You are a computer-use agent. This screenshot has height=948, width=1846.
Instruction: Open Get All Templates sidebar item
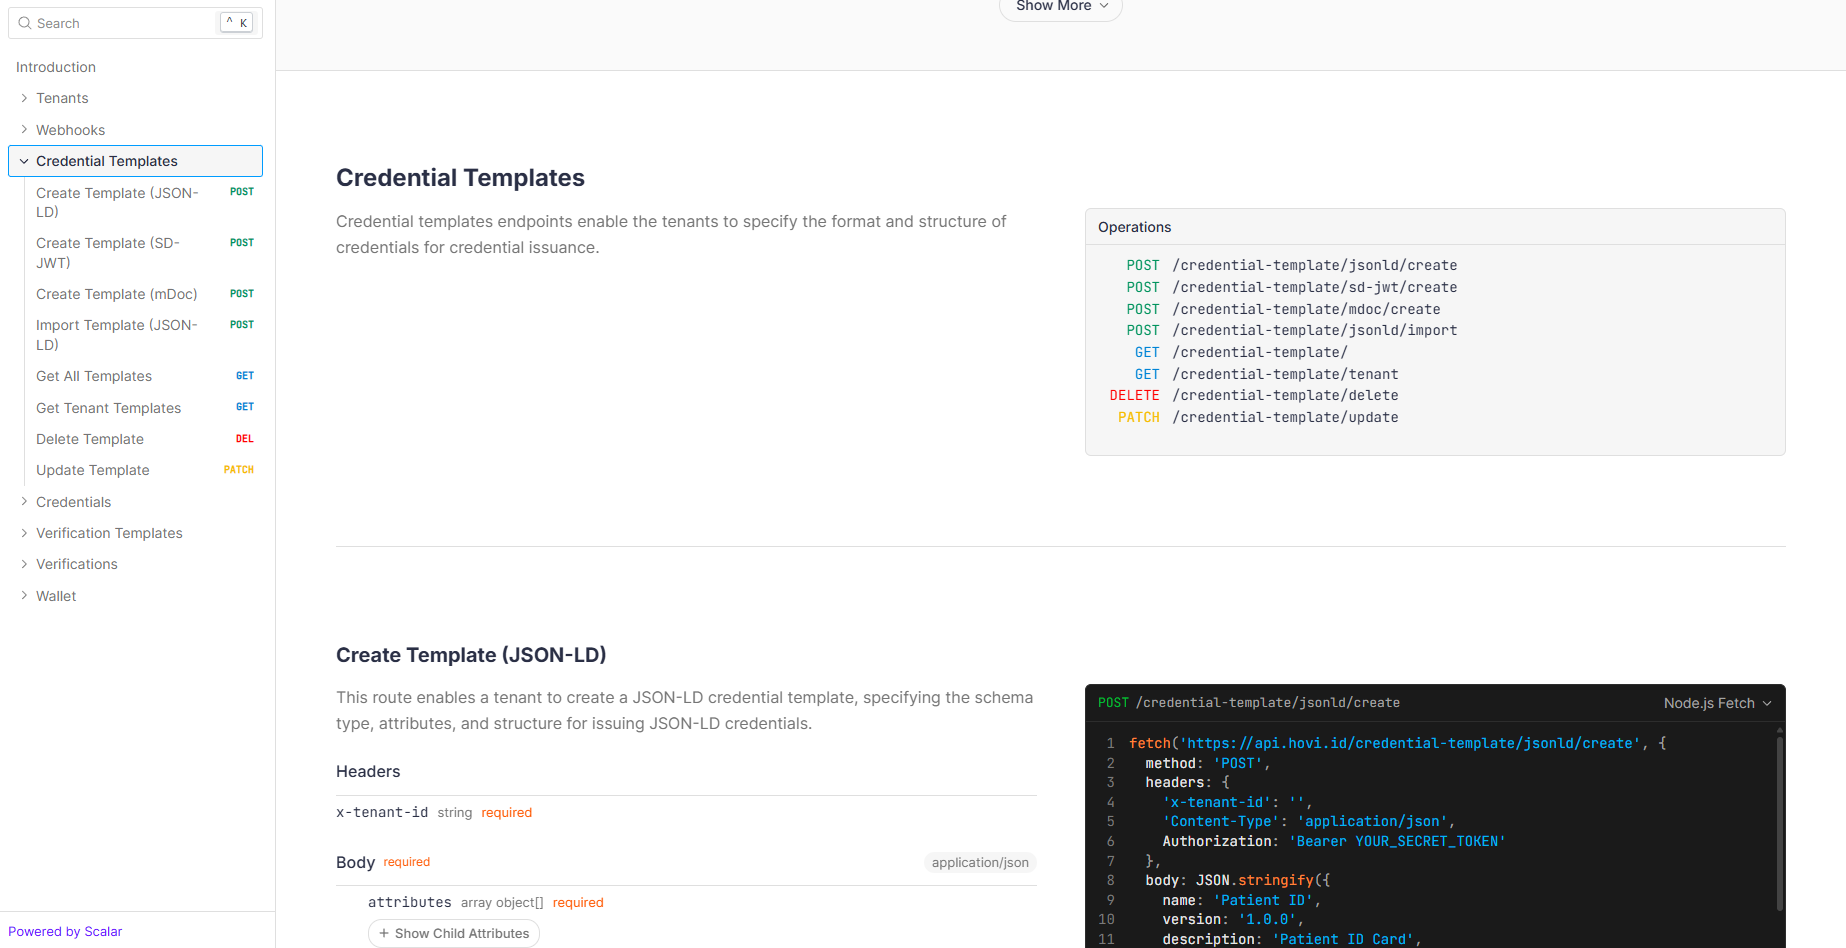94,376
